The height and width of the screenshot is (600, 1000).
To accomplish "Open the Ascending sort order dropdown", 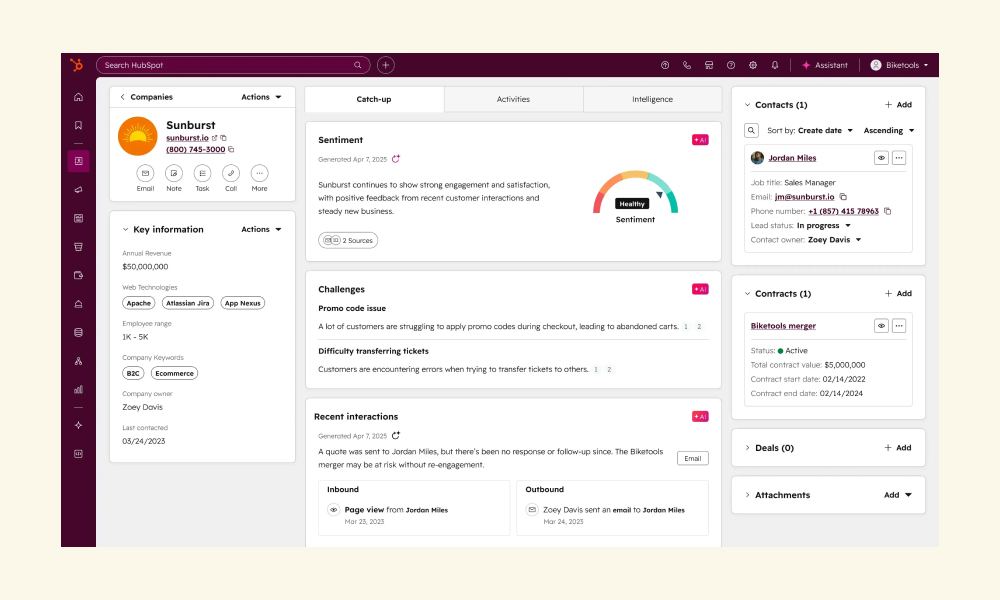I will (889, 130).
